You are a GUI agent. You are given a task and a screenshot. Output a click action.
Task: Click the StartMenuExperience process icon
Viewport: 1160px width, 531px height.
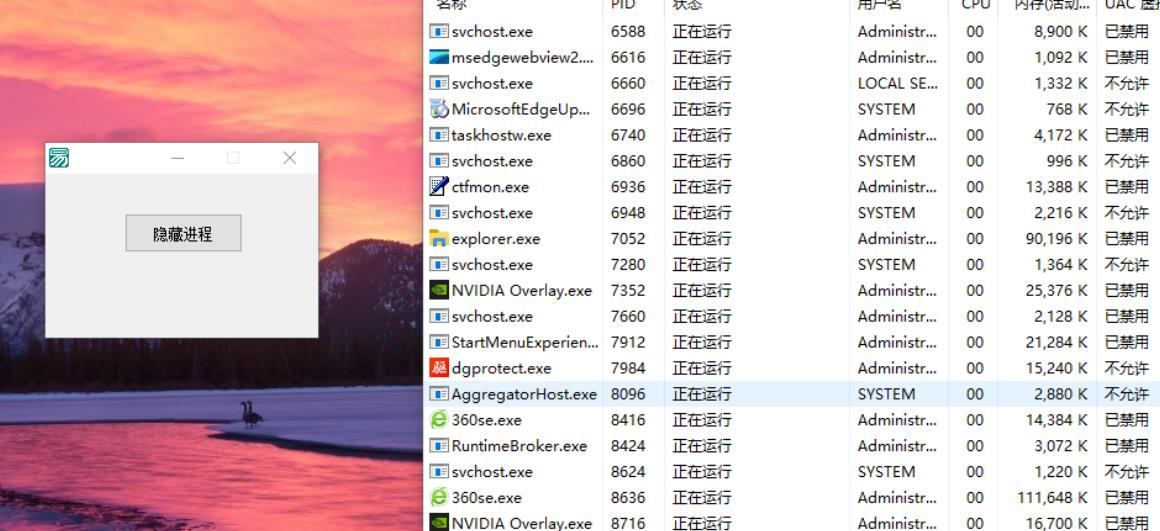439,342
